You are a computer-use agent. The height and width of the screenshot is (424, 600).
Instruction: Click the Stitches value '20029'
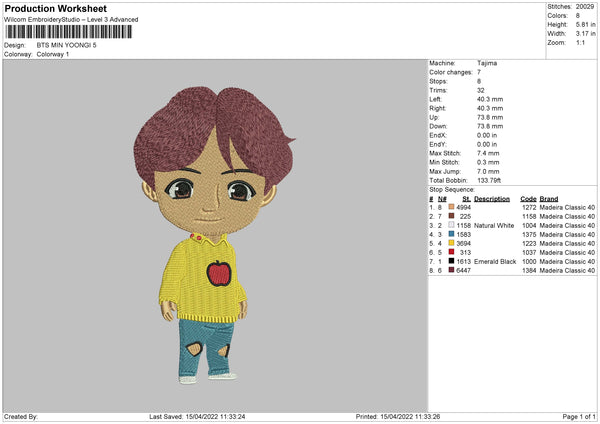585,7
